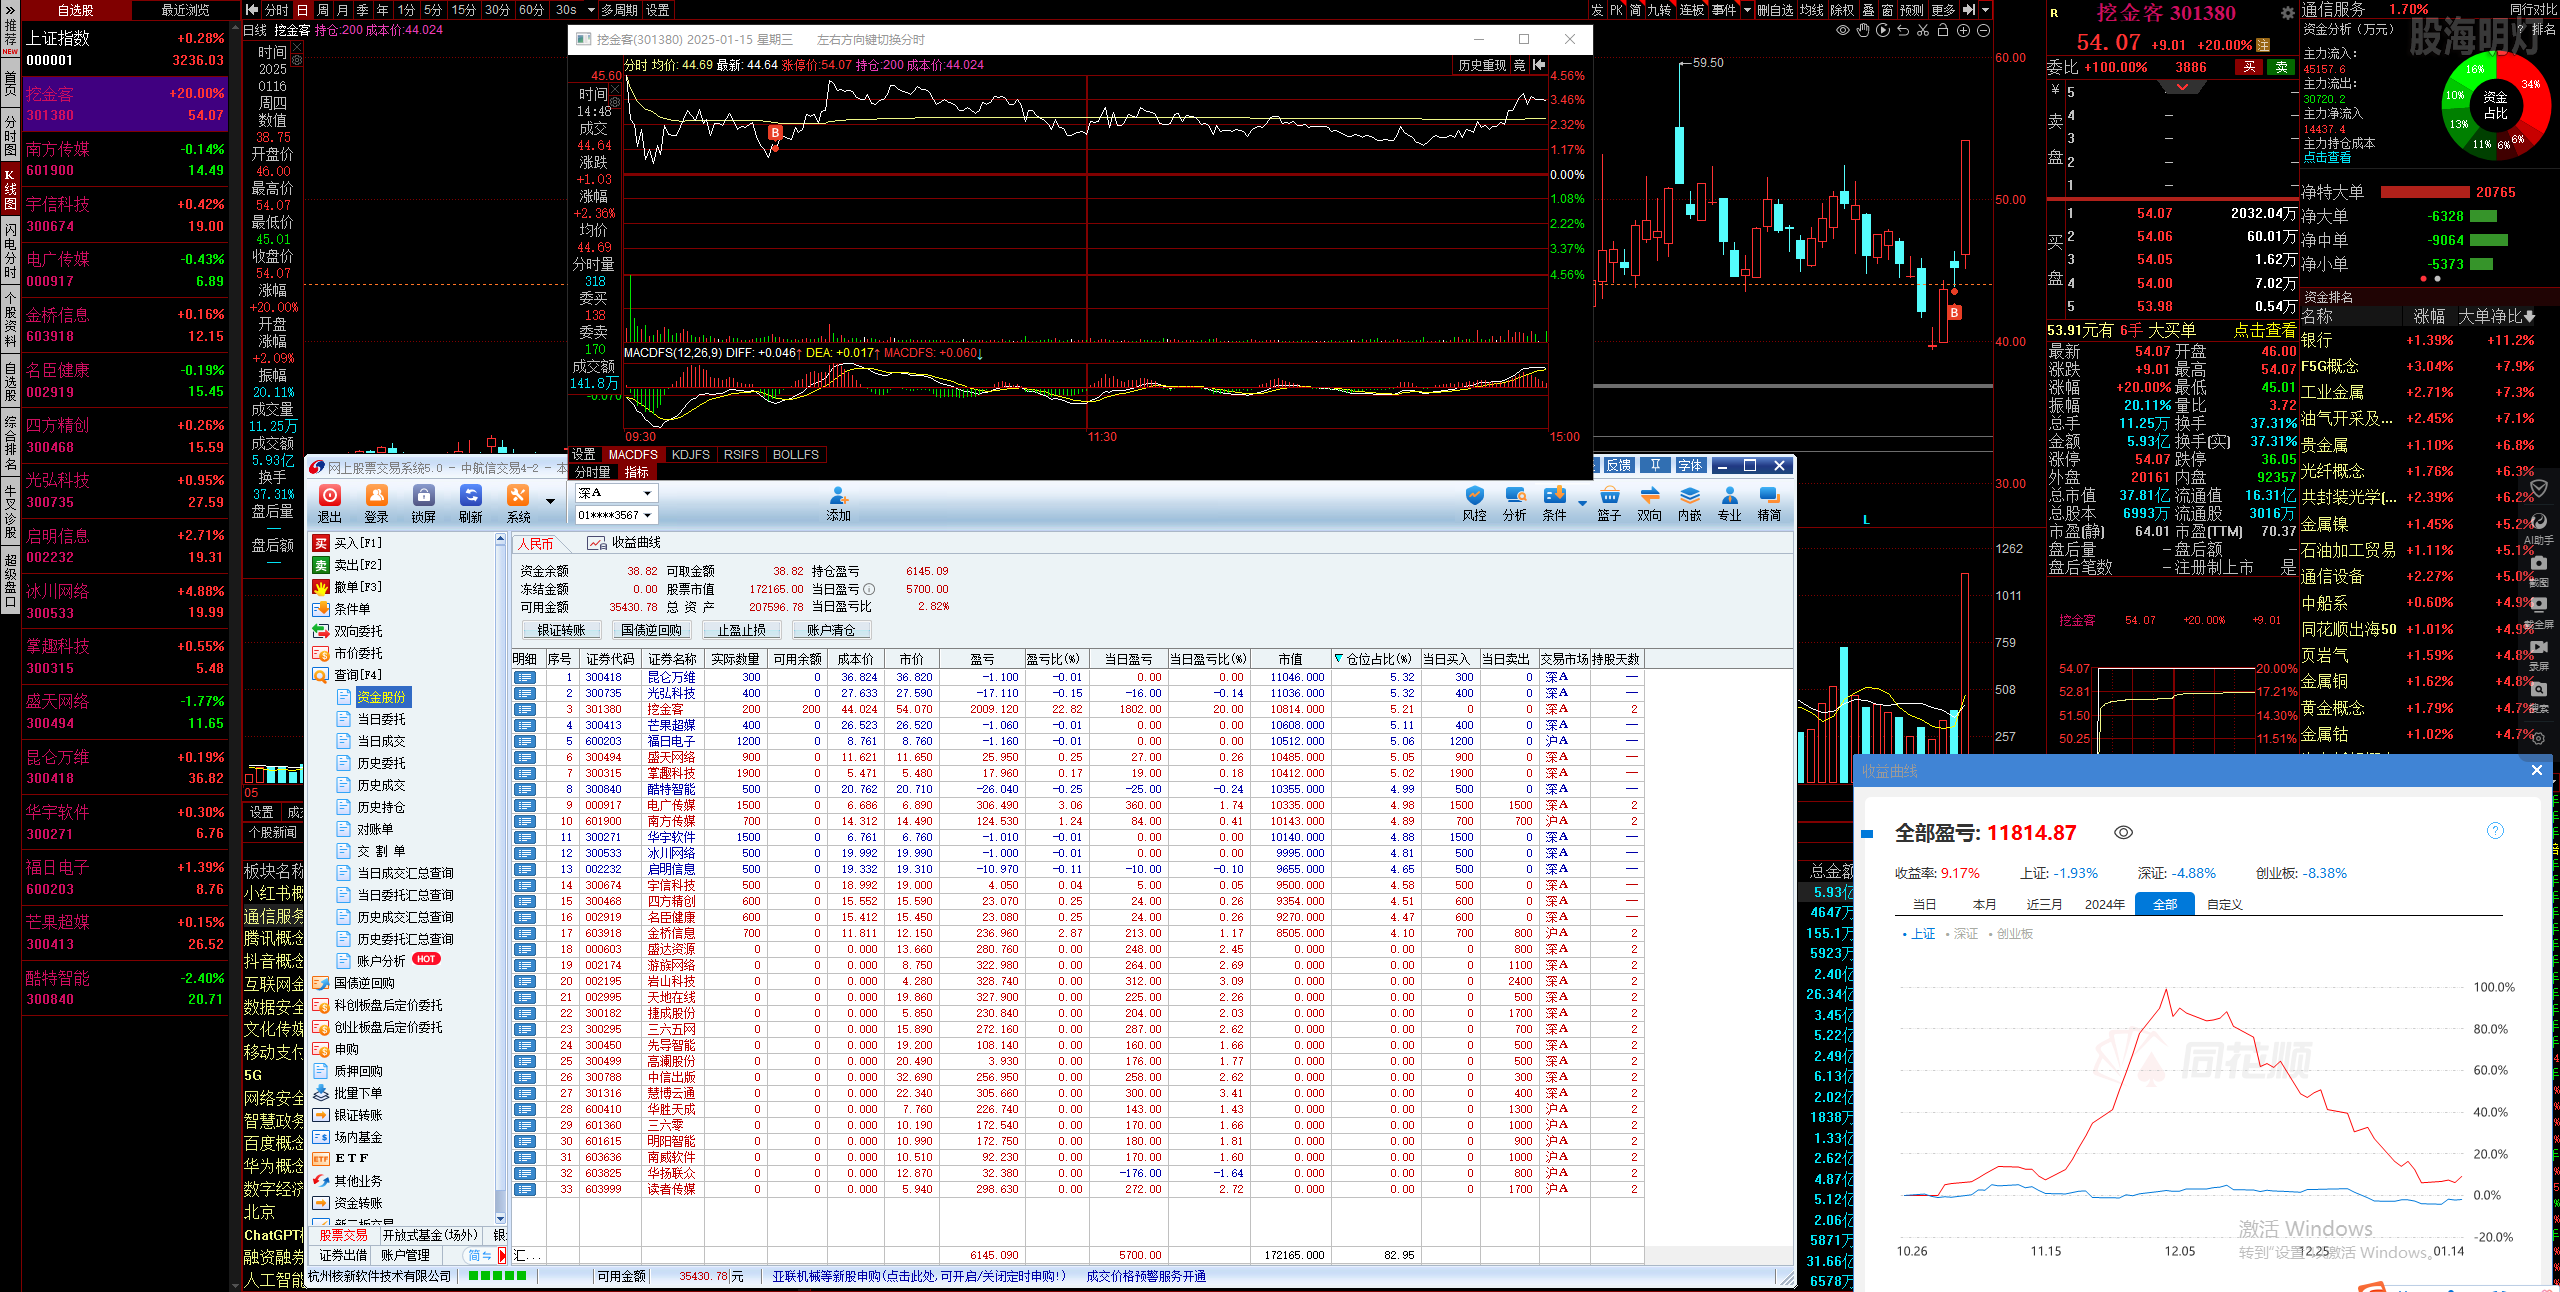
Task: Open settings gear next to 挖金客 301380
Action: coord(2287,13)
